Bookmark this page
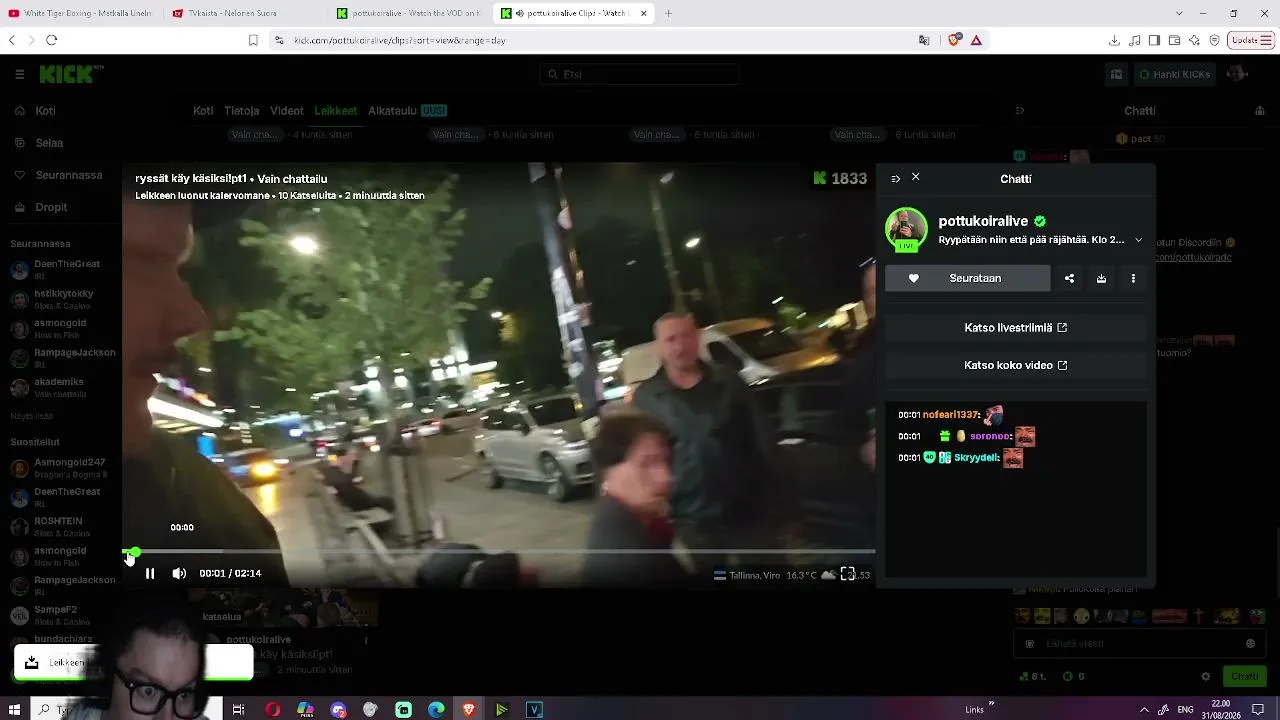This screenshot has width=1280, height=720. pos(253,40)
